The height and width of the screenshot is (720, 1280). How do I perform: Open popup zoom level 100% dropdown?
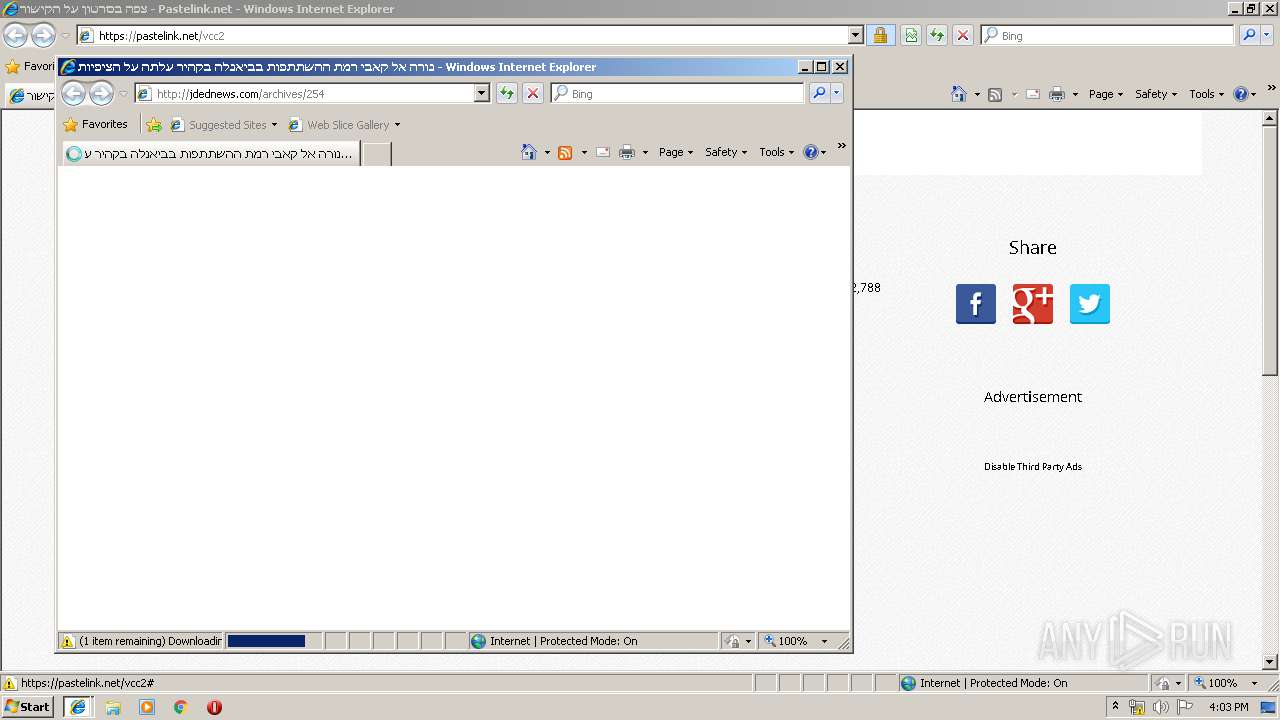824,641
